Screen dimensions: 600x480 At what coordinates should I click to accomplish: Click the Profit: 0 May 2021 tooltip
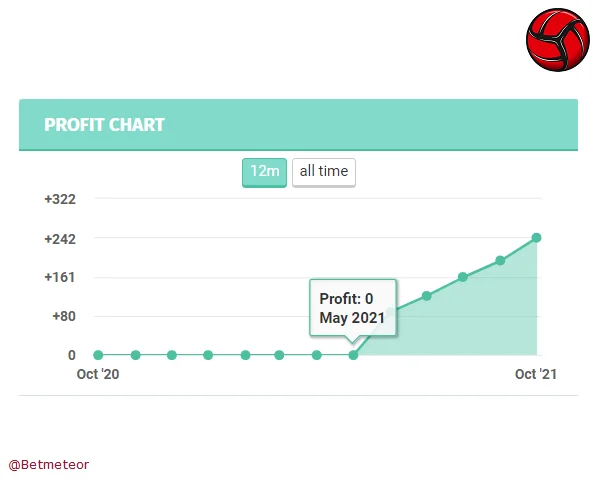point(352,308)
